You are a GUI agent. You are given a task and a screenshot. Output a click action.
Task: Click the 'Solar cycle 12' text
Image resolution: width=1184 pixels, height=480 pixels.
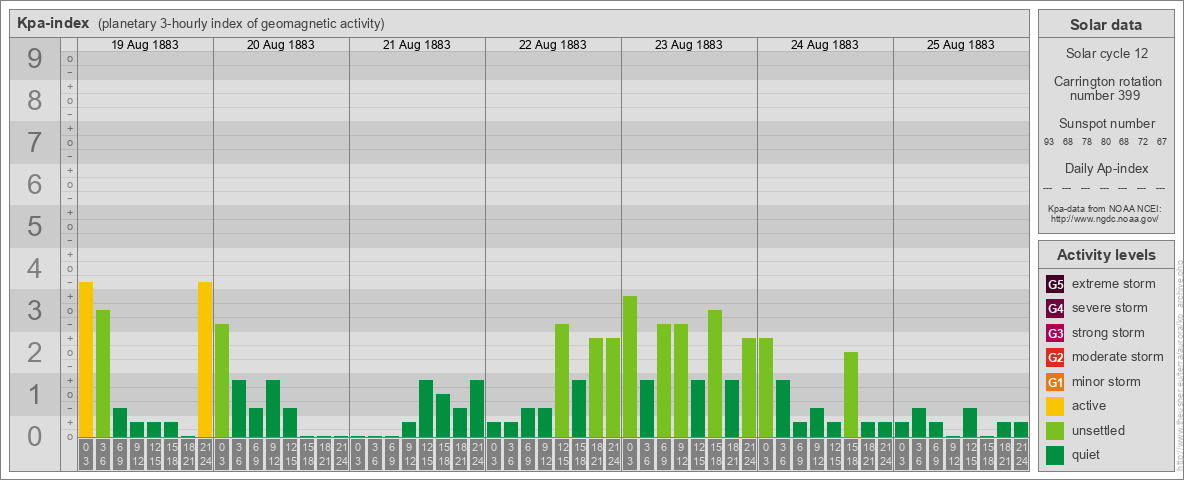[x=1106, y=54]
